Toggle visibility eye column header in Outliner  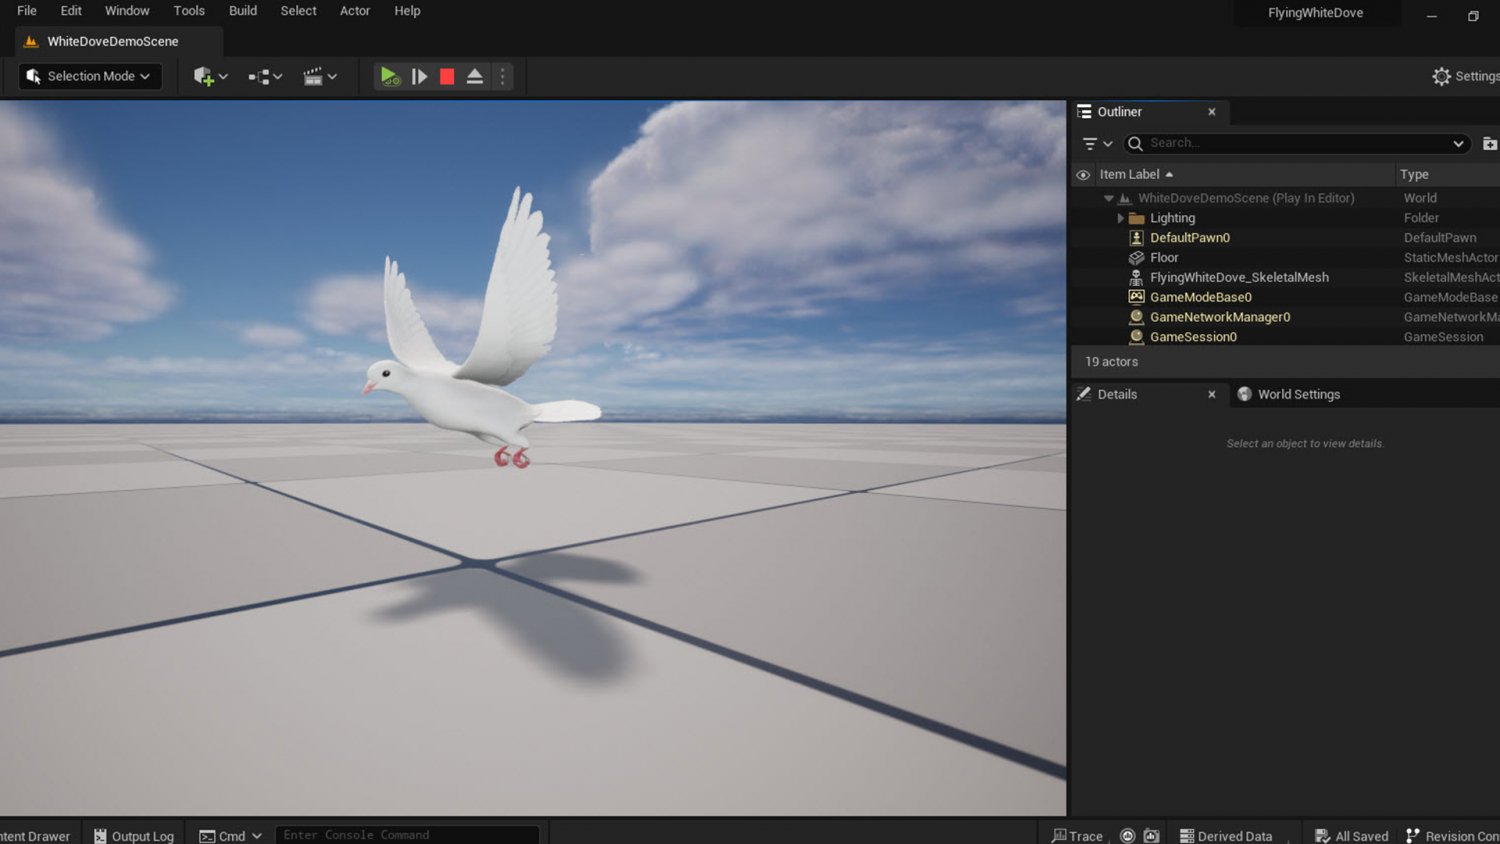[1083, 174]
